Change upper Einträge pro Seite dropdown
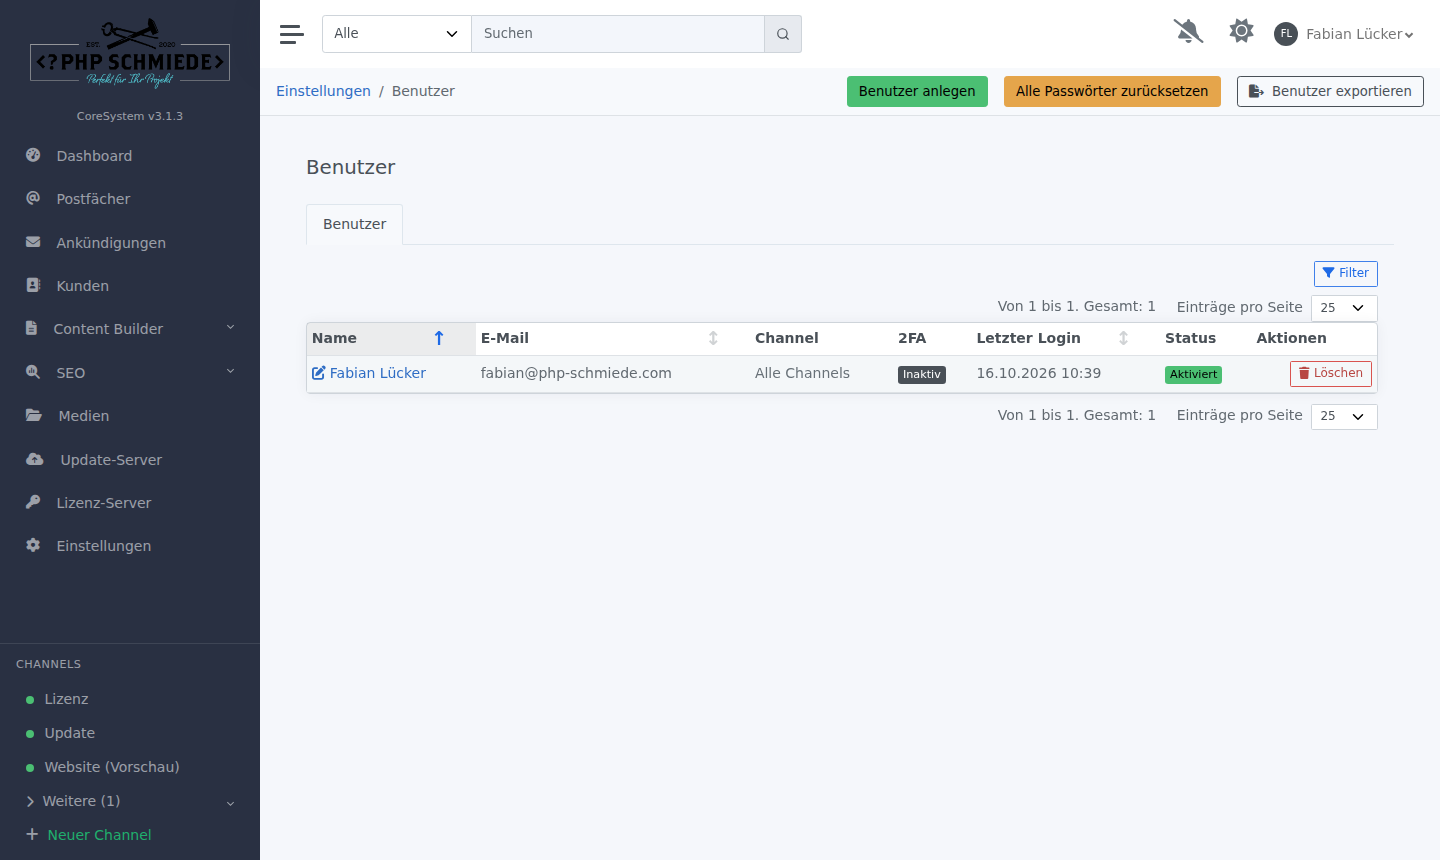 tap(1344, 308)
